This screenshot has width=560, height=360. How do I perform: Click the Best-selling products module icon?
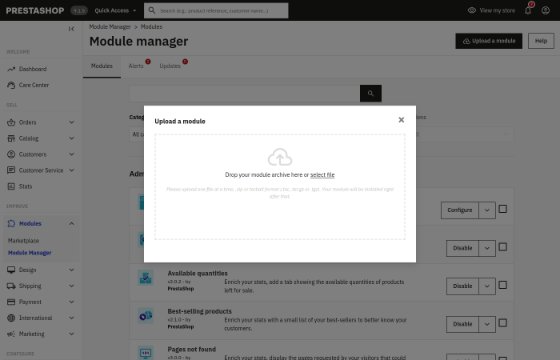click(146, 316)
